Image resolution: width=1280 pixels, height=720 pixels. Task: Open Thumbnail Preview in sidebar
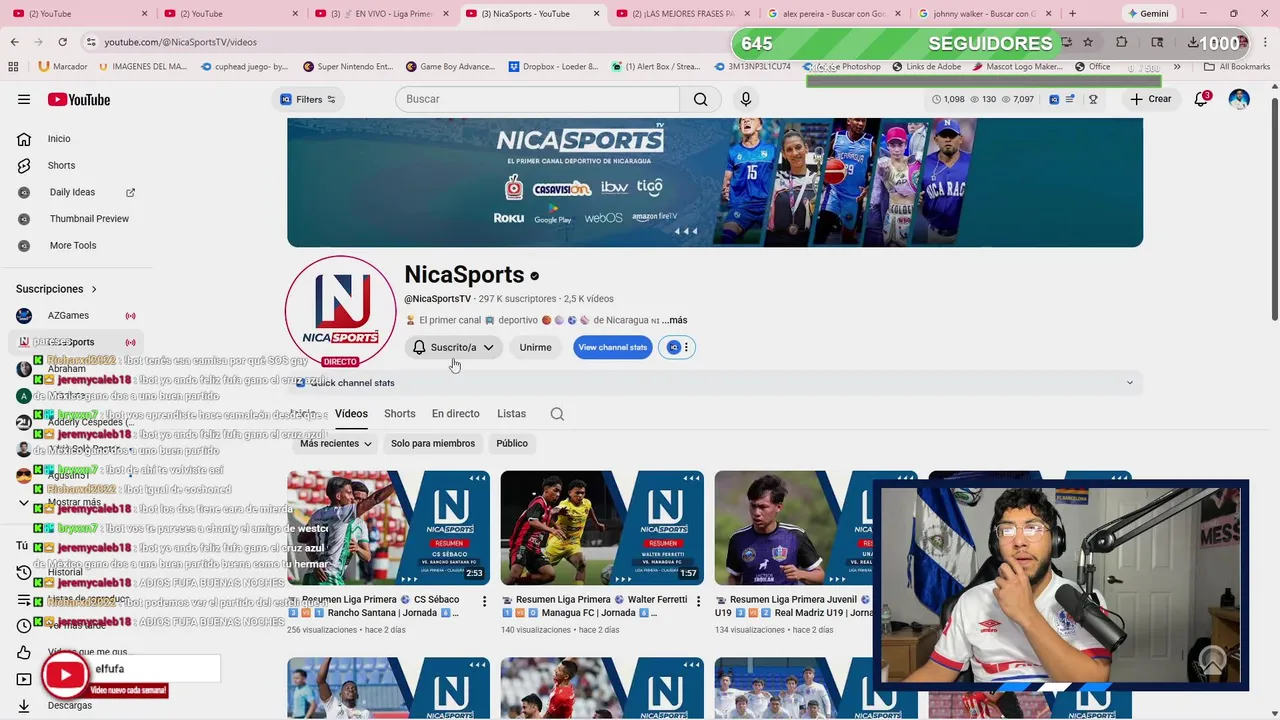[x=89, y=218]
